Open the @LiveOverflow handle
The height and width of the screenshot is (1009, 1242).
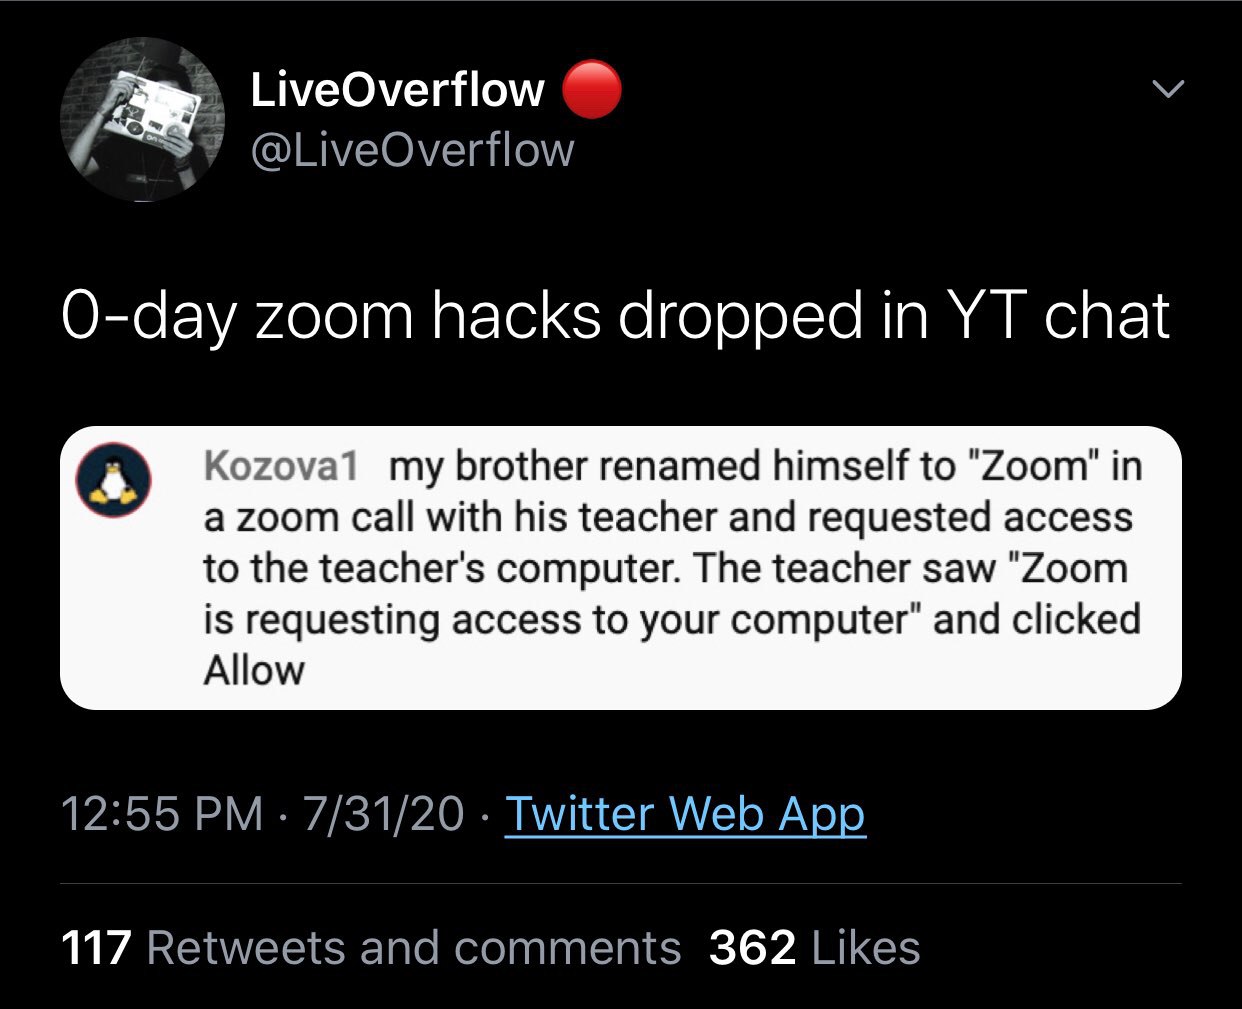(x=413, y=151)
